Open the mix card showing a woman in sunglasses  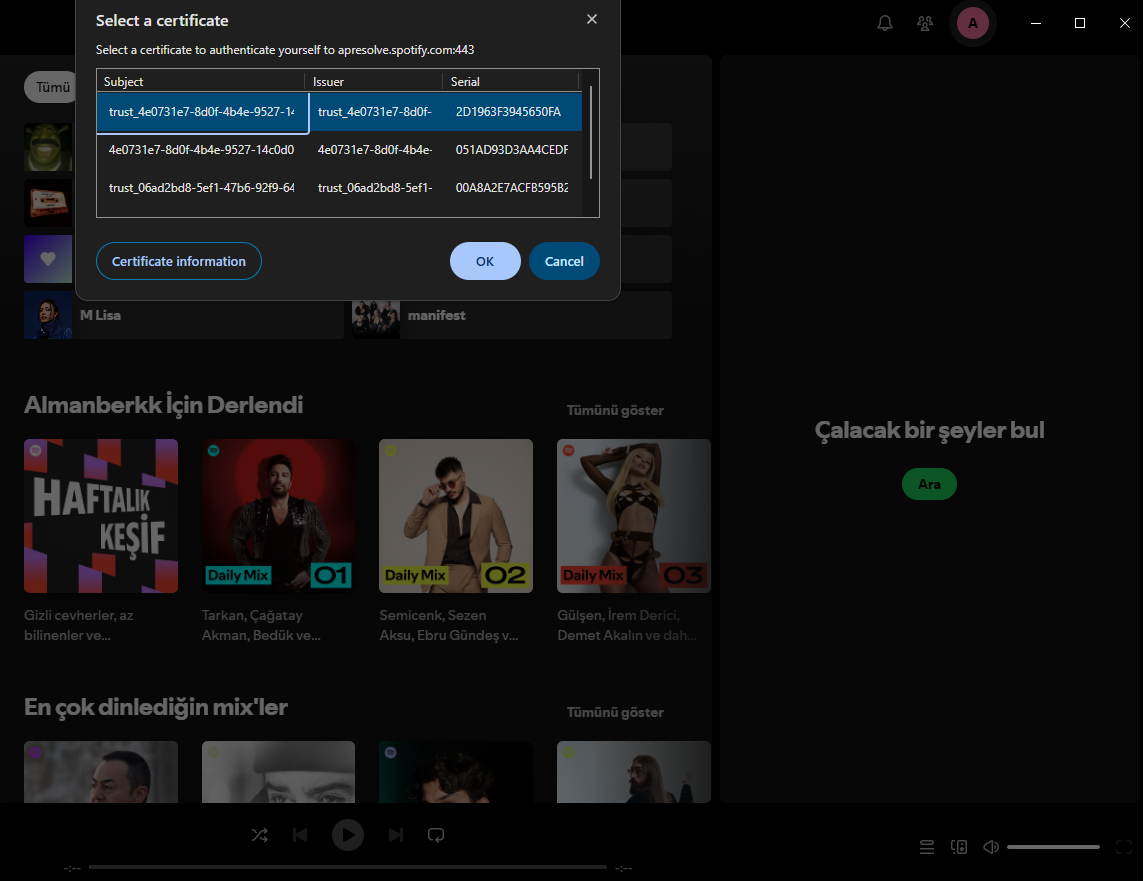pyautogui.click(x=634, y=772)
